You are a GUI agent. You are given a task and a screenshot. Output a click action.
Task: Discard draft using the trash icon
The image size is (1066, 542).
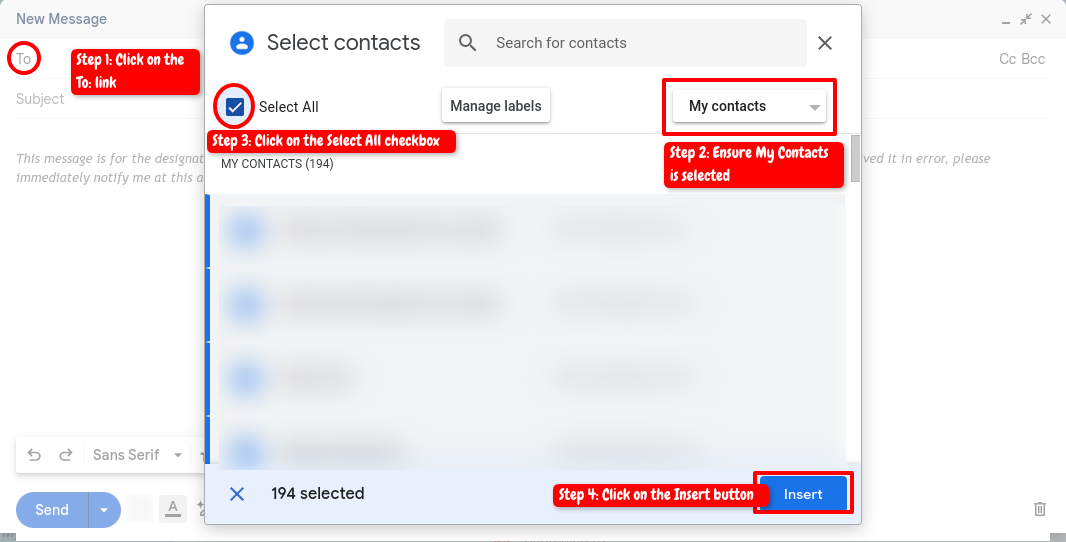click(1039, 509)
